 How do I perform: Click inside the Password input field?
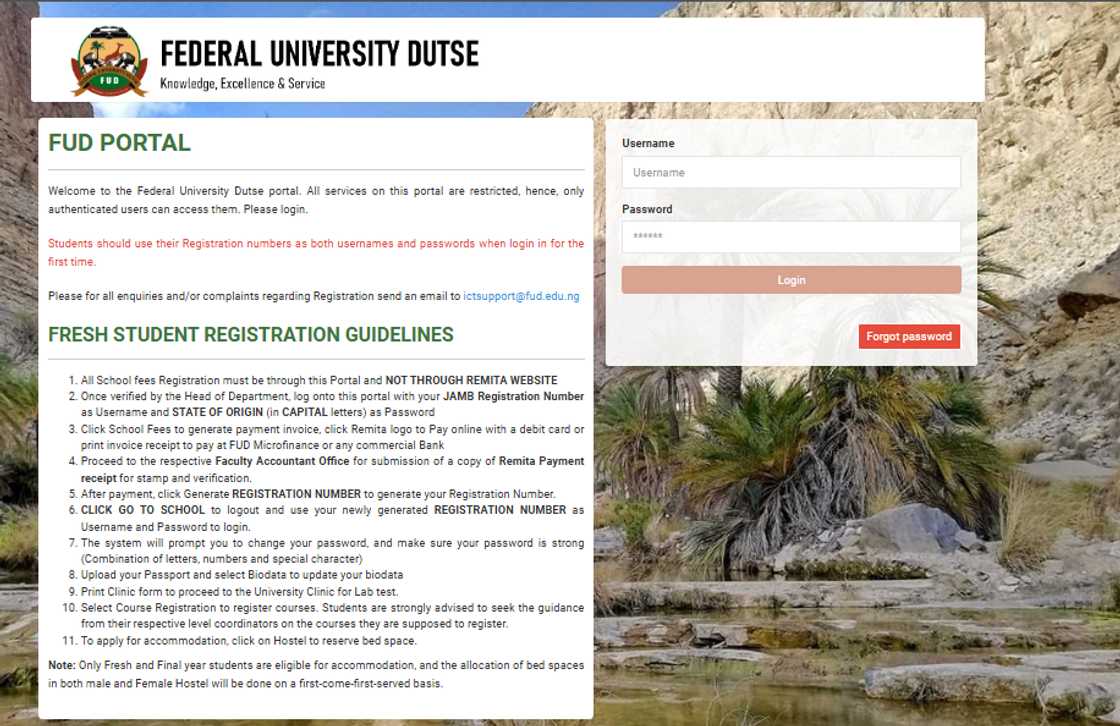pyautogui.click(x=790, y=237)
